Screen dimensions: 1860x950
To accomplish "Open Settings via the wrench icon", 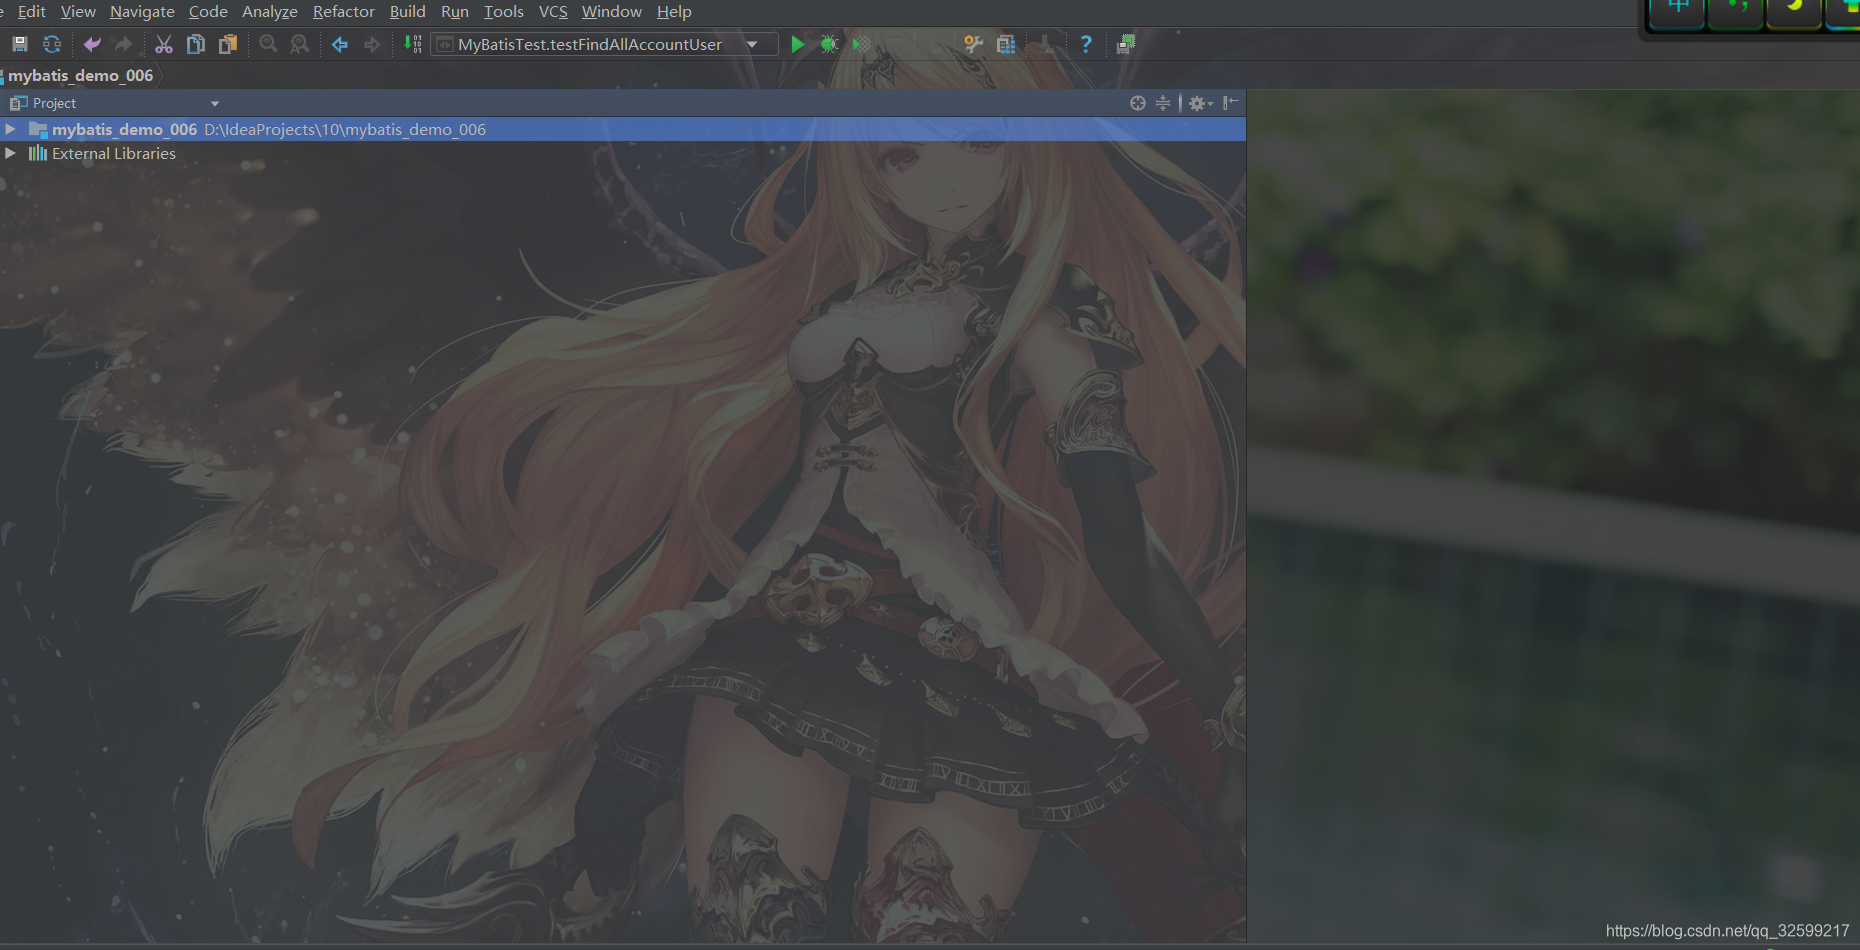I will pos(973,44).
